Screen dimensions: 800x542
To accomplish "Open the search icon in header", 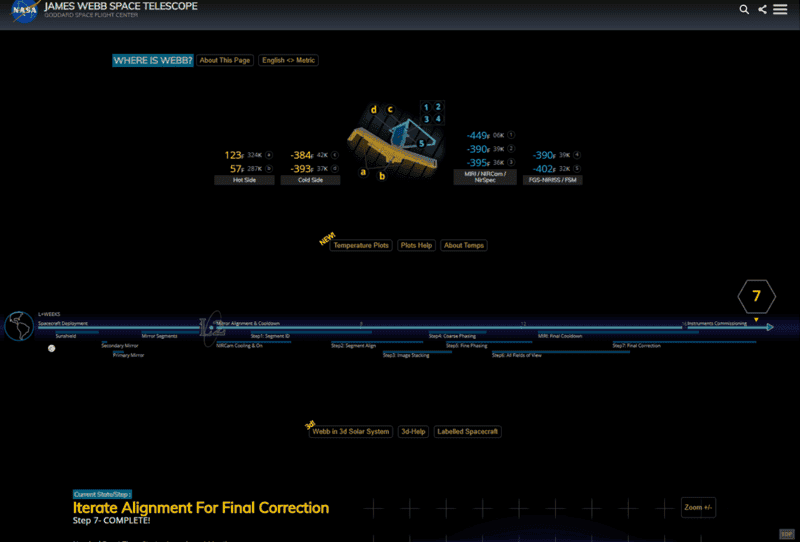I will [744, 9].
